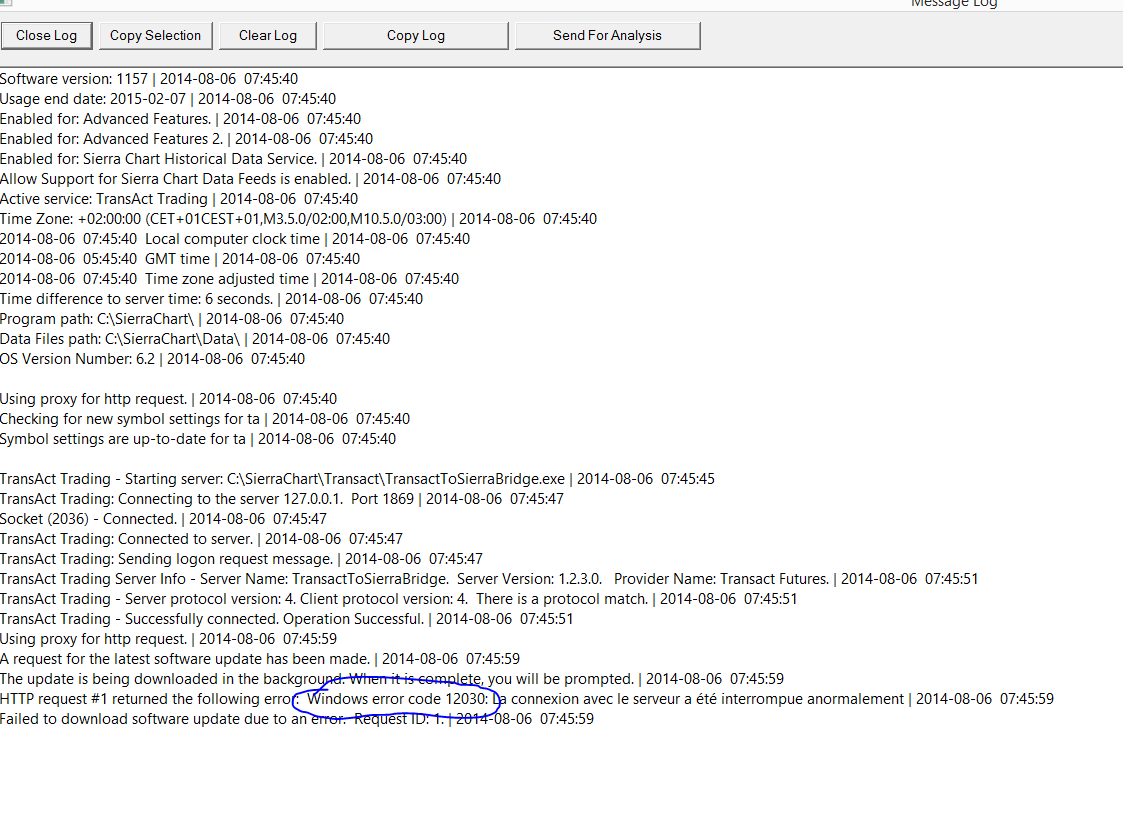Click the Send For Analysis button
The width and height of the screenshot is (1123, 823).
tap(607, 36)
